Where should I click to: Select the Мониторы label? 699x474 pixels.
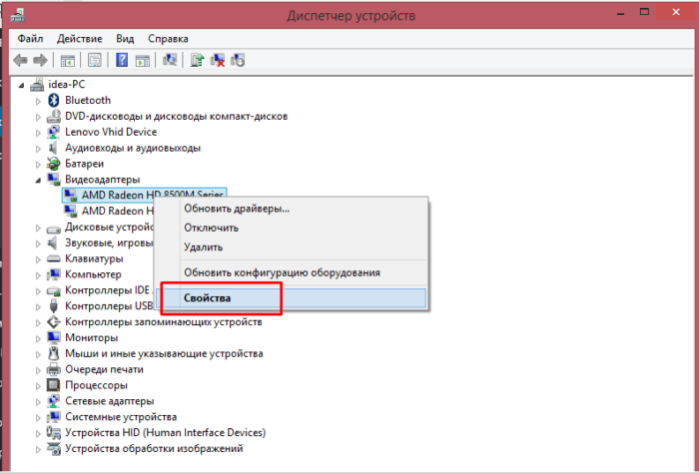click(91, 338)
